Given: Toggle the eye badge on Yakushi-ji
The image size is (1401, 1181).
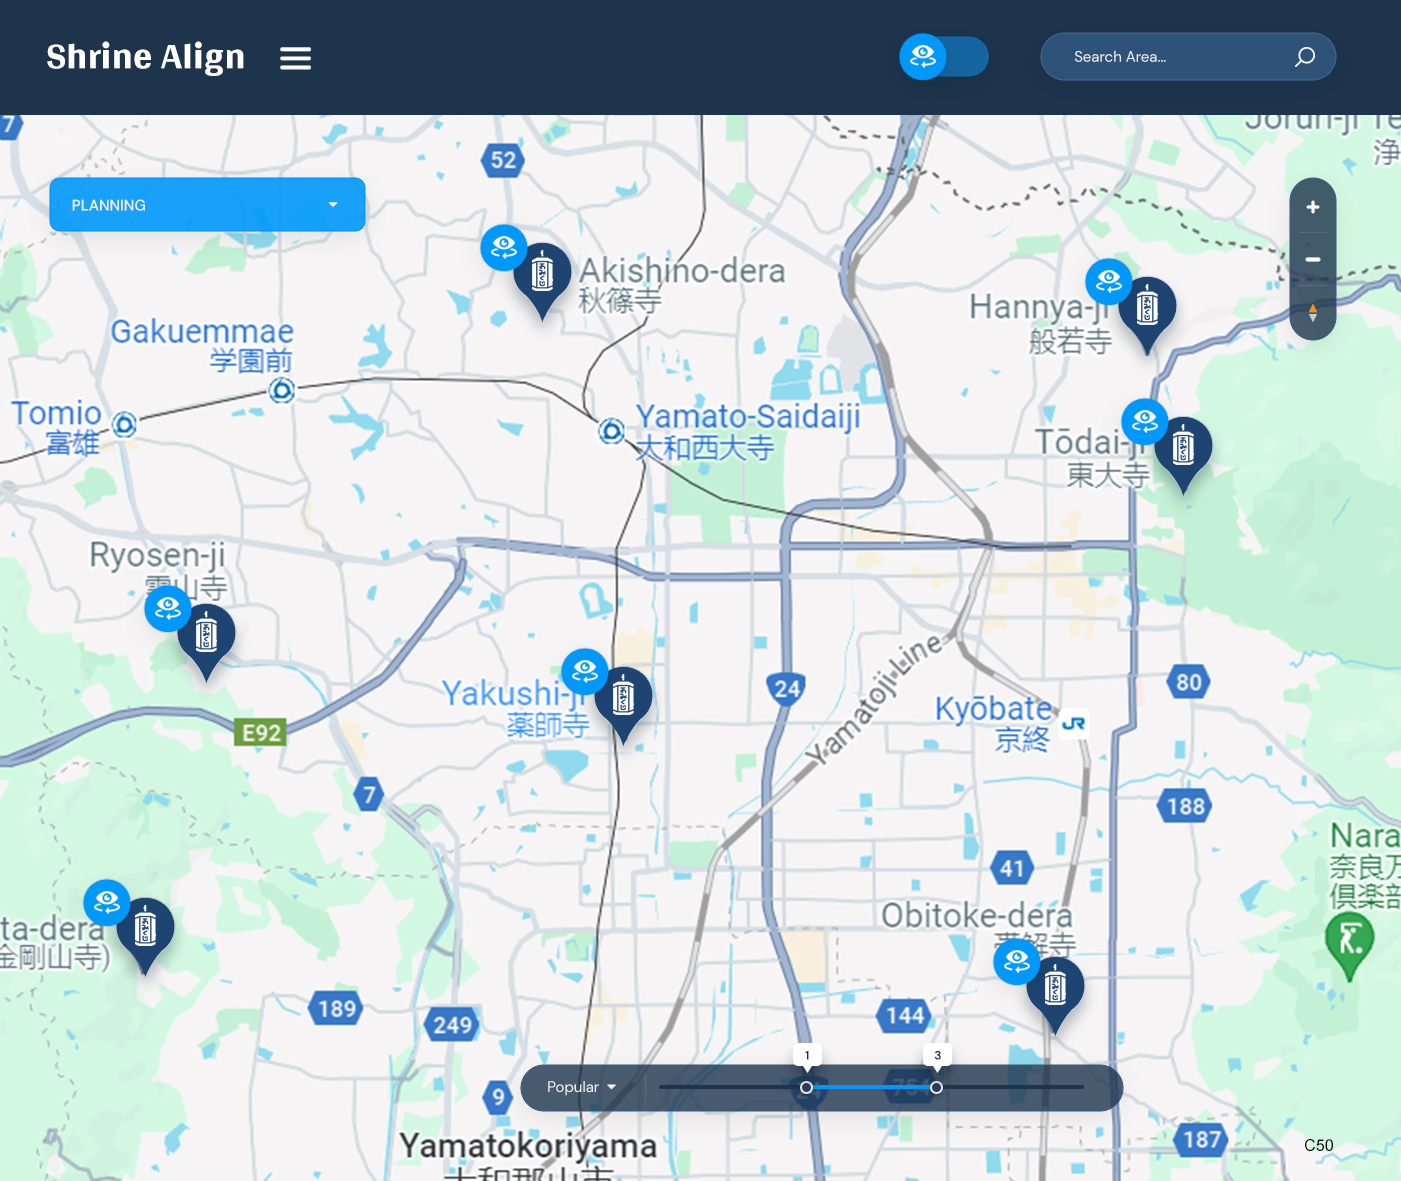Looking at the screenshot, I should click(x=585, y=672).
